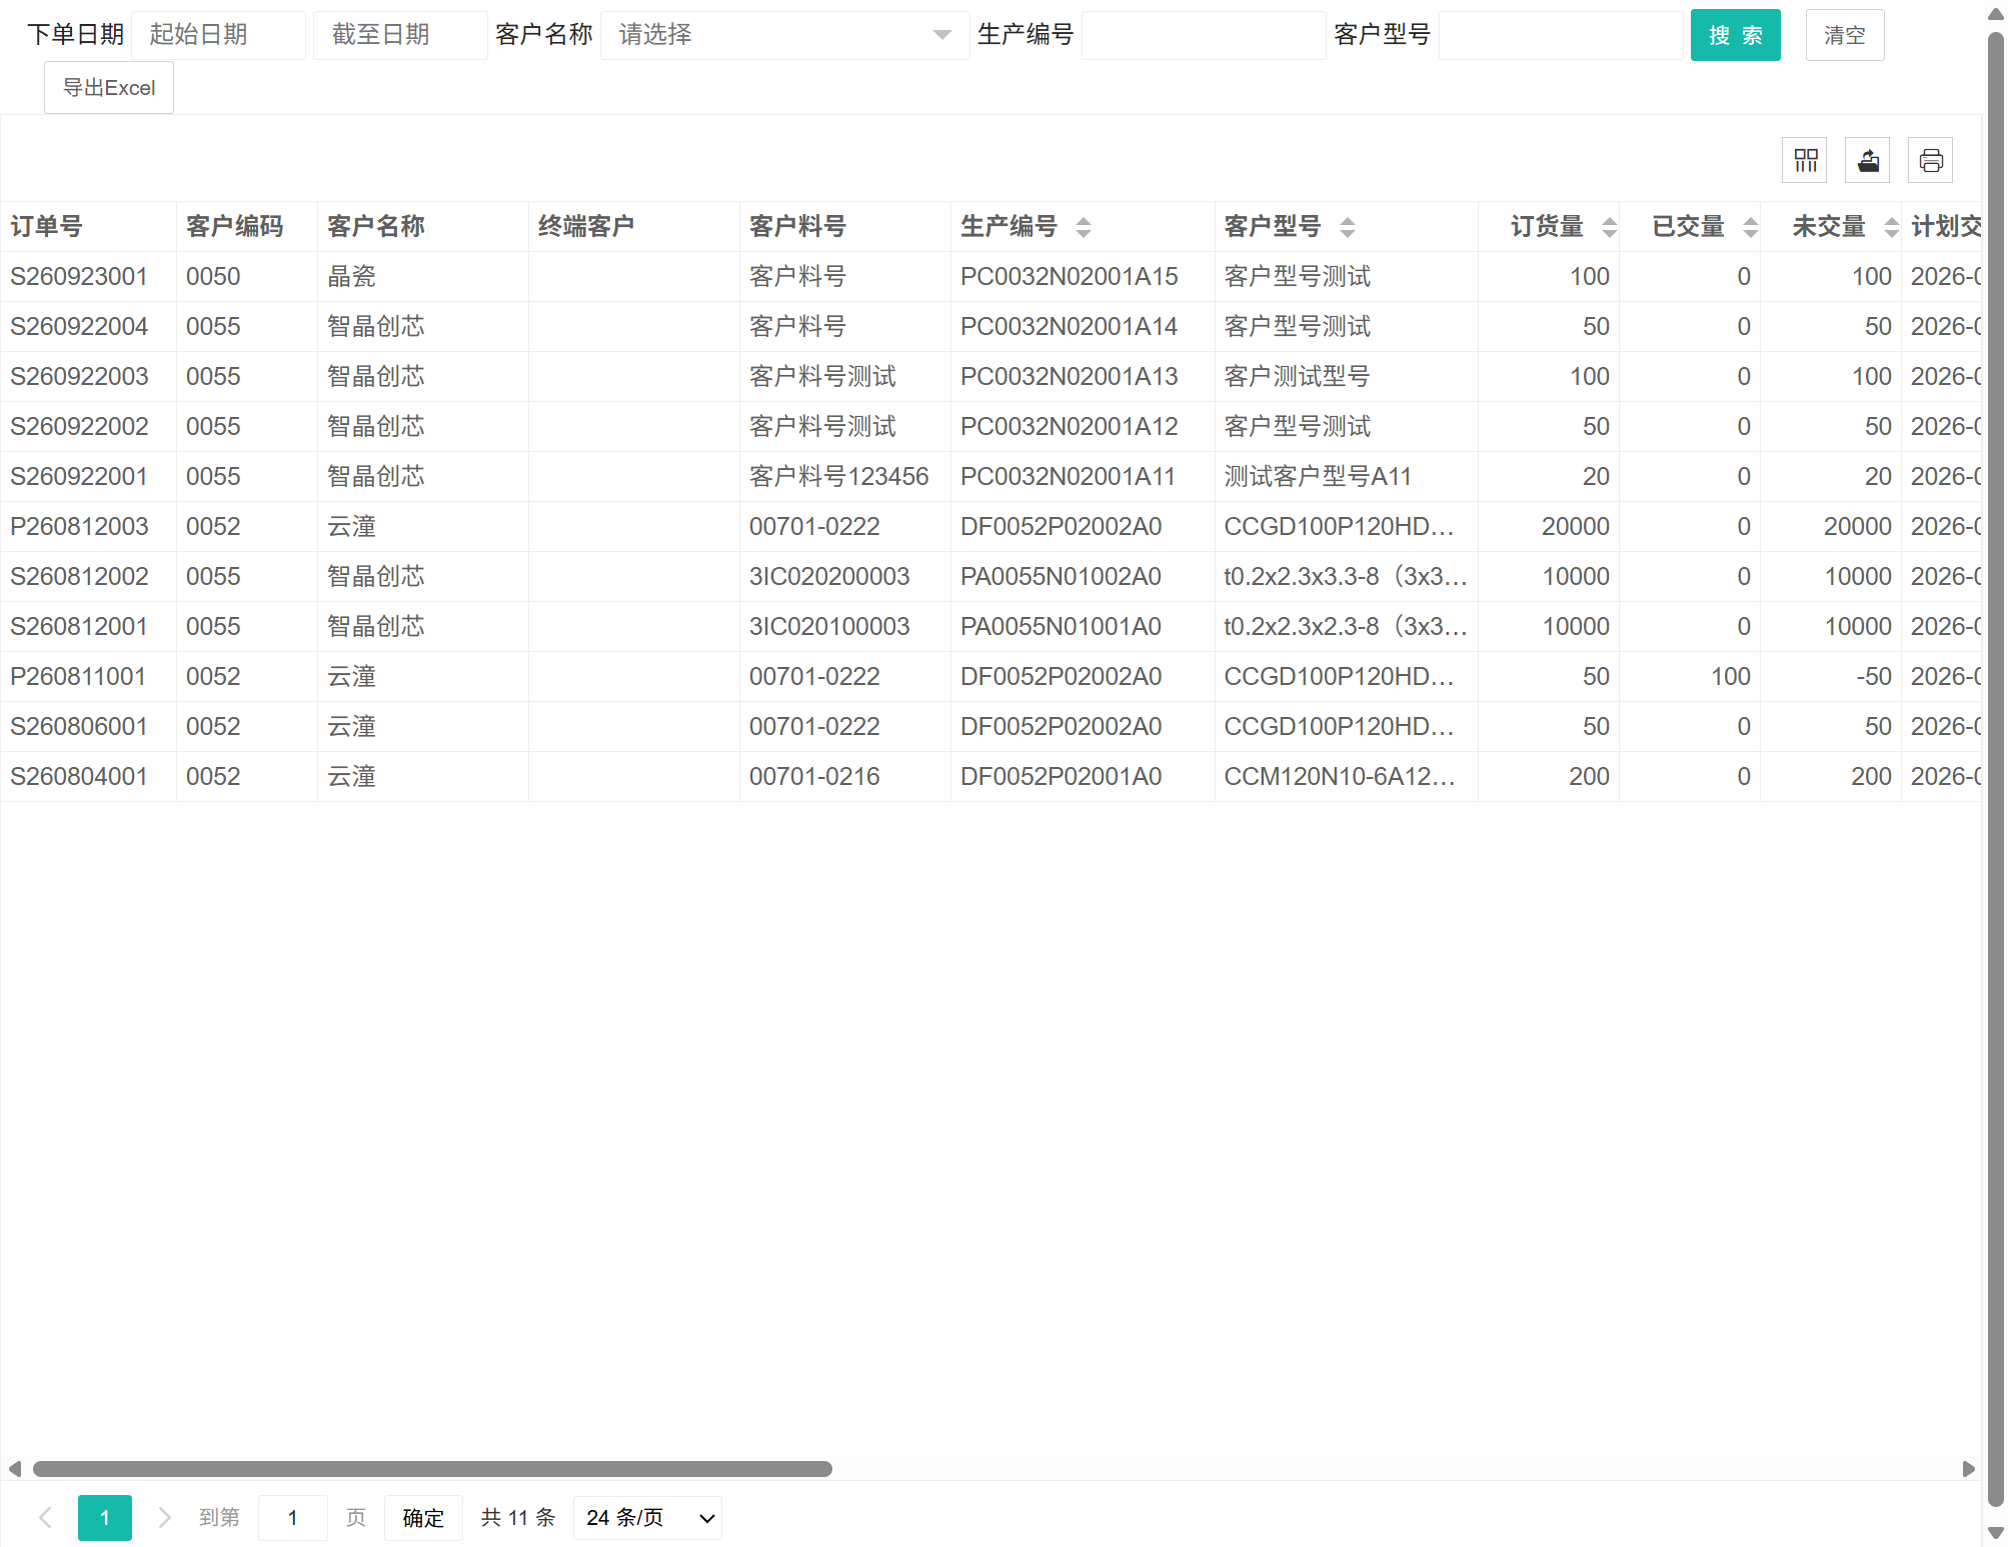Open 客户名称 请选择 dropdown
2008x1547 pixels.
pyautogui.click(x=785, y=35)
